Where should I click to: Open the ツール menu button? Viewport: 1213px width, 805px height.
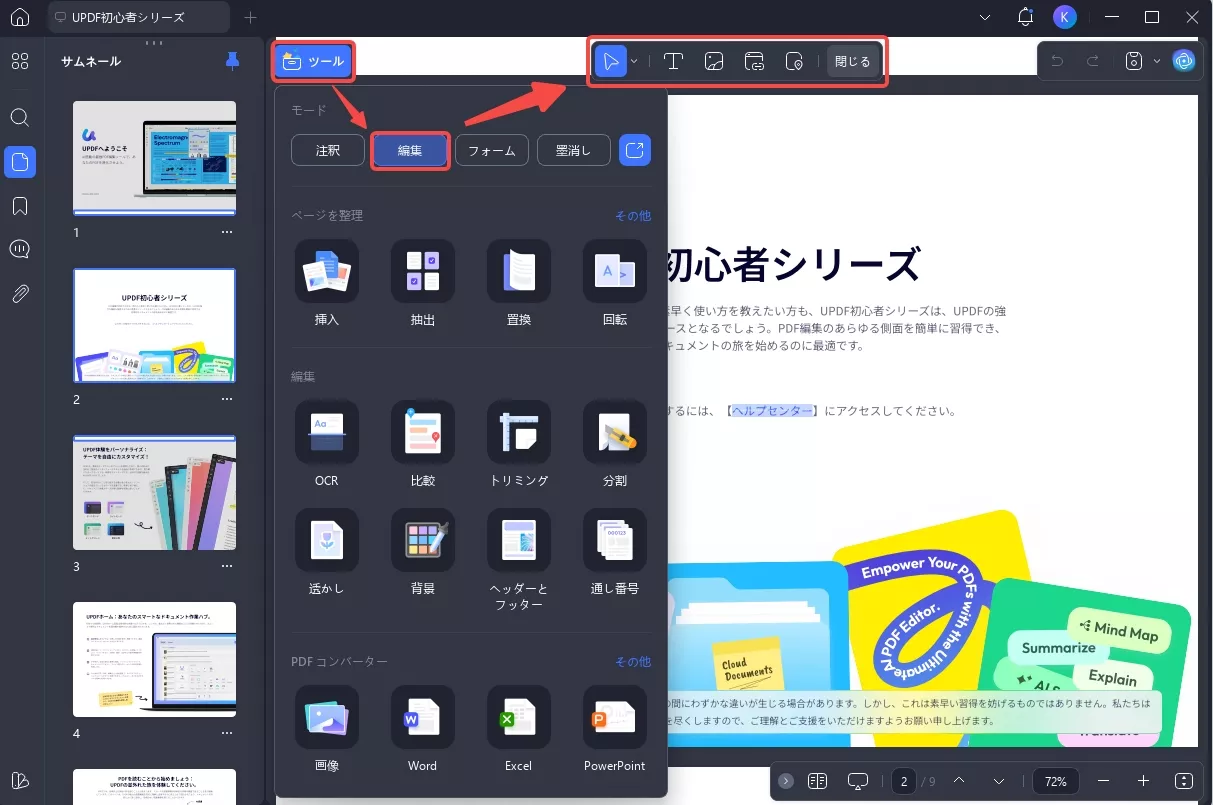click(x=312, y=61)
